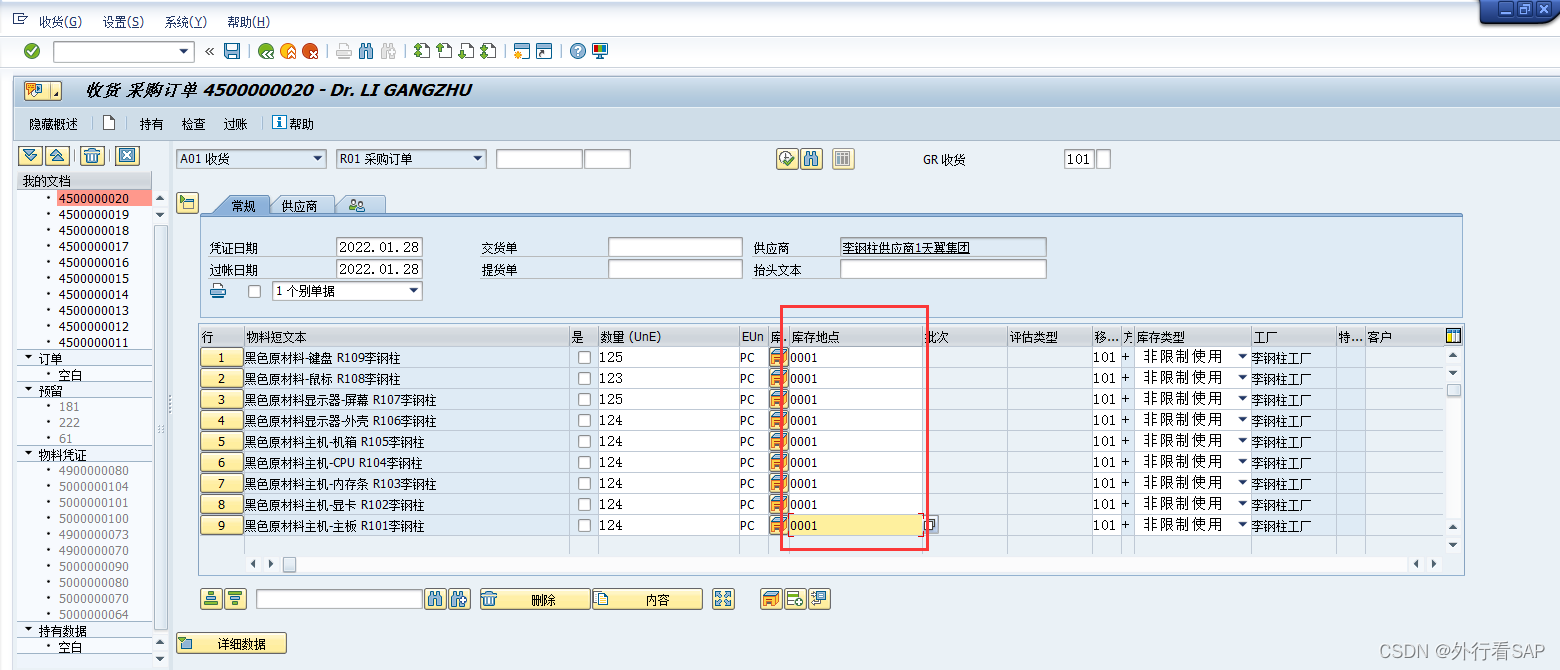Click the execute clock icon beside order field
1560x670 pixels.
(x=787, y=159)
